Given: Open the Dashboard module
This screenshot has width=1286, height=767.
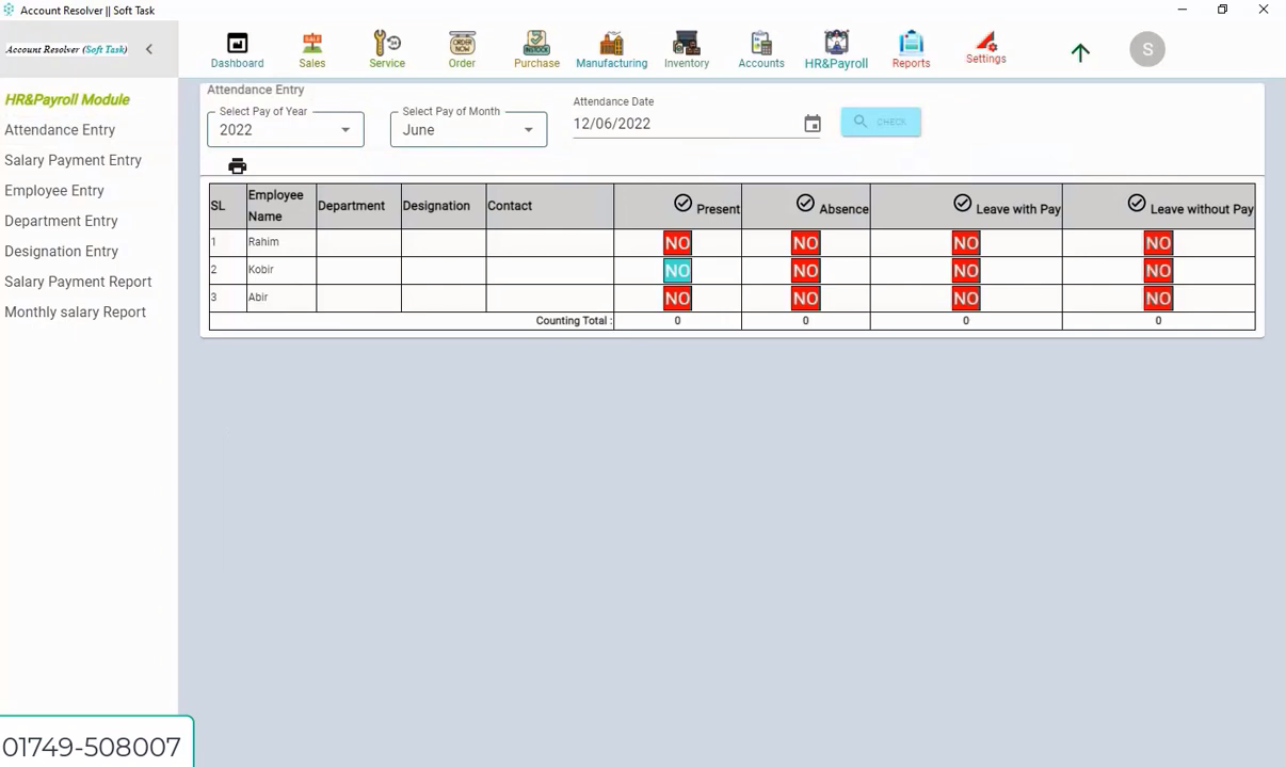Looking at the screenshot, I should coord(237,48).
